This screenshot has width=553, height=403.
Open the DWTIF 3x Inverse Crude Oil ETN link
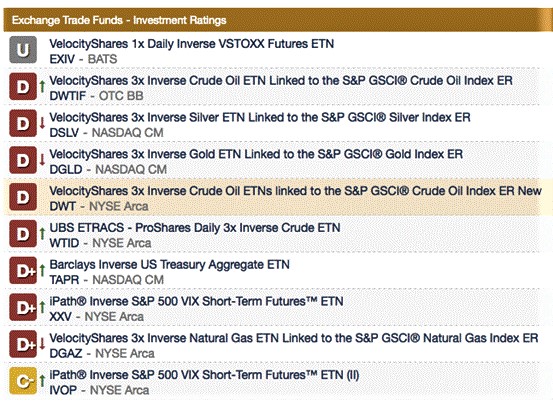[281, 80]
